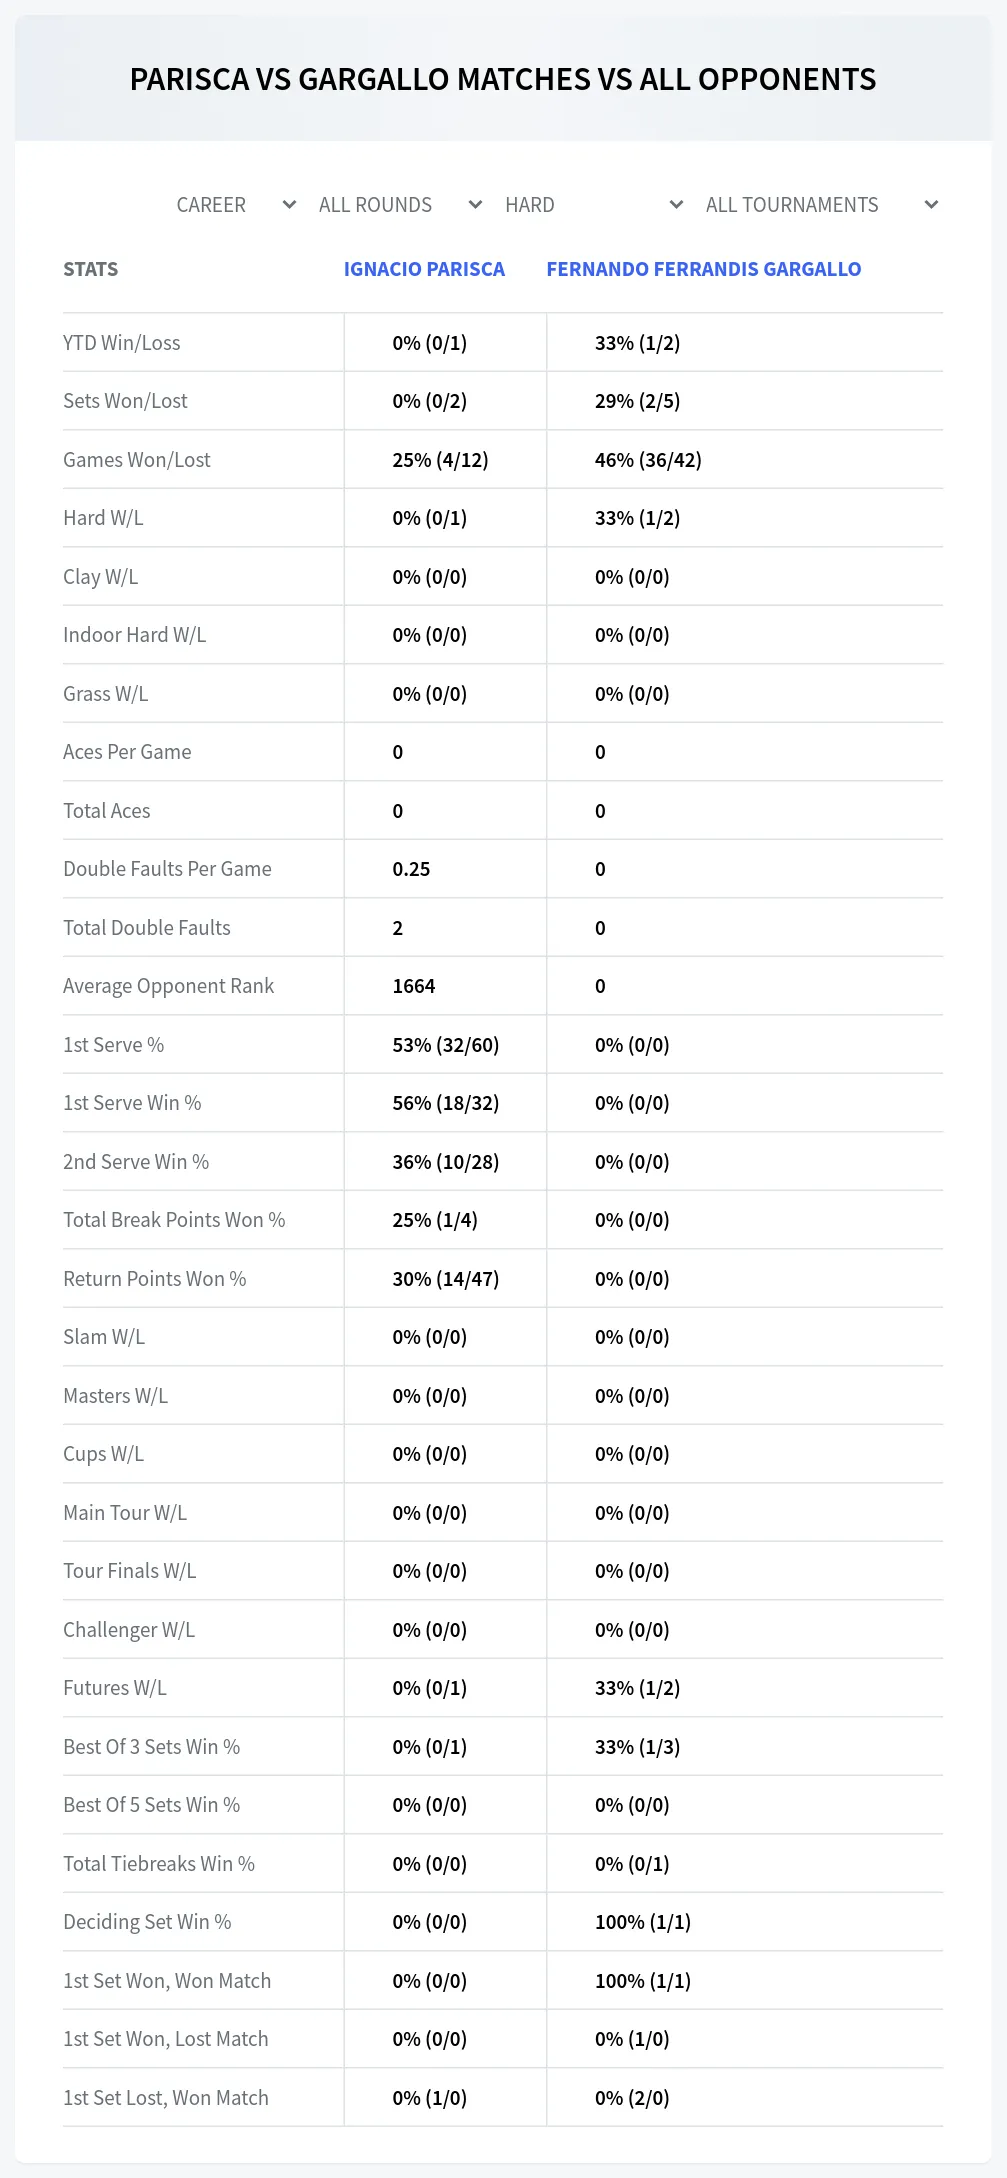Screen dimensions: 1007x2178
Task: Expand the ALL TOURNAMENTS dropdown
Action: click(821, 205)
